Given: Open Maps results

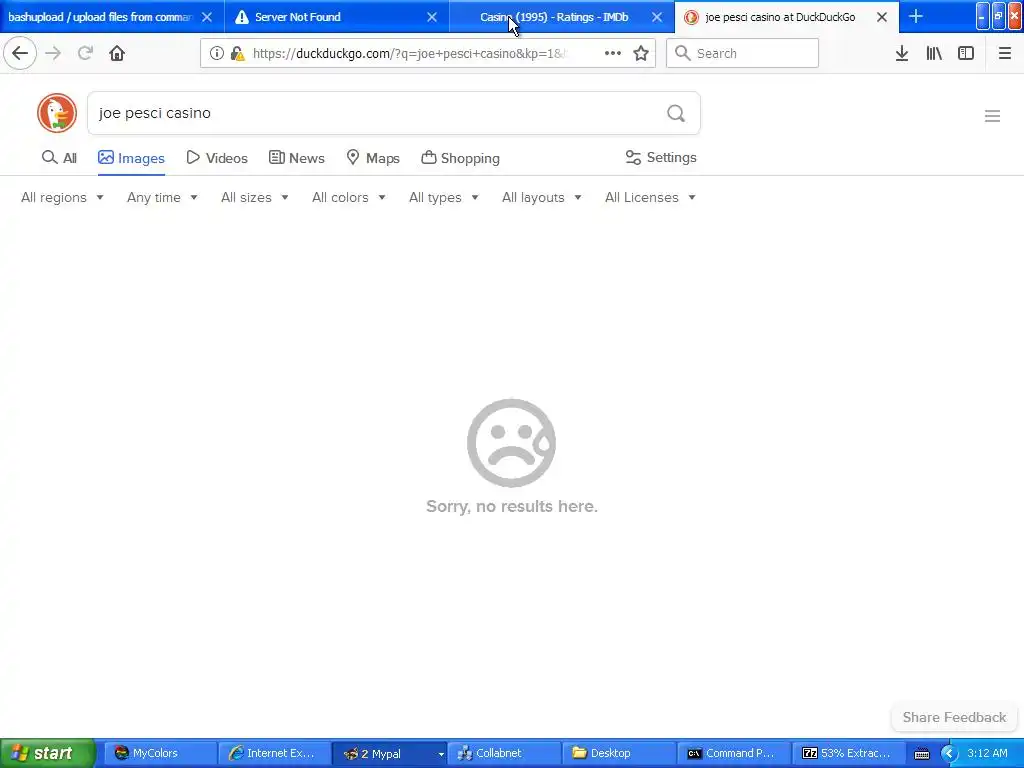Looking at the screenshot, I should (x=373, y=158).
